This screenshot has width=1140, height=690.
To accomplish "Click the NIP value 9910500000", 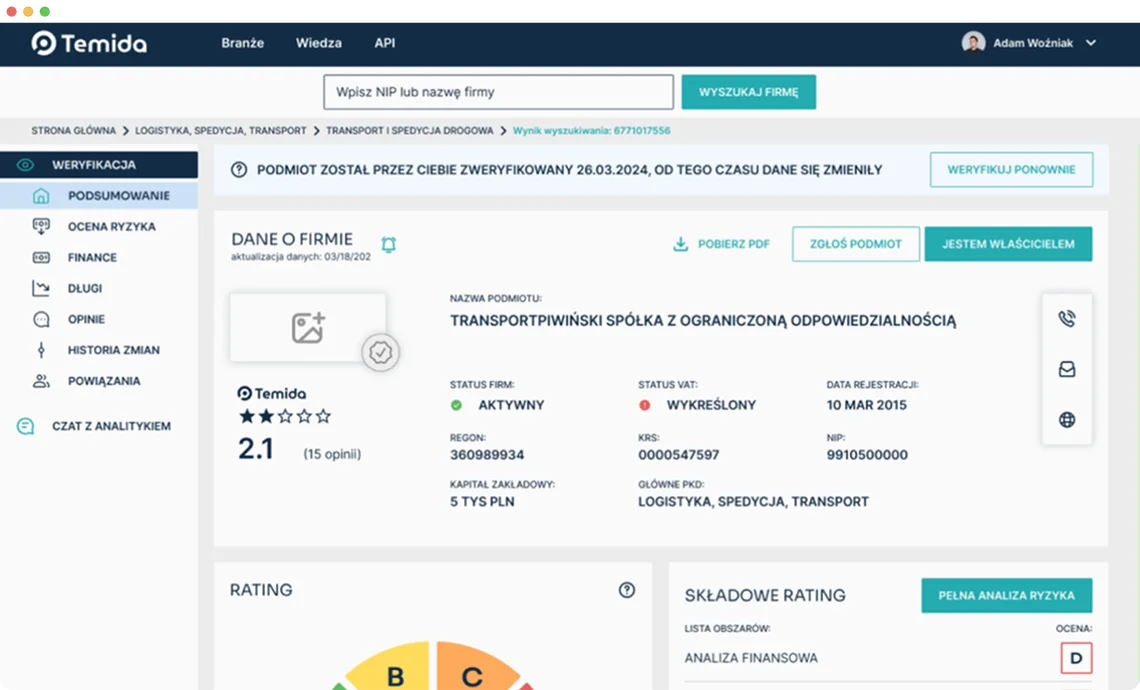I will [867, 455].
